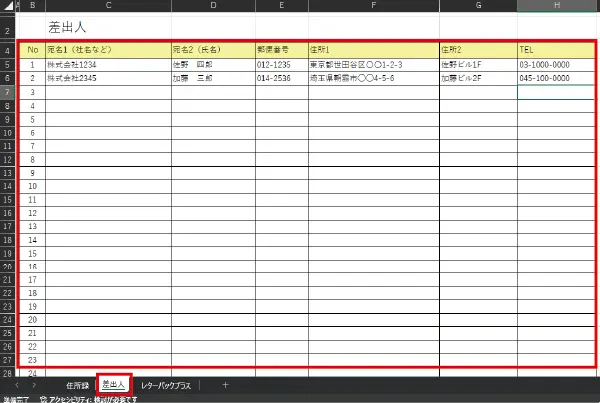Click the cell with 東京都世田谷区〇〇1-2-3
This screenshot has height=403, width=600.
[372, 64]
